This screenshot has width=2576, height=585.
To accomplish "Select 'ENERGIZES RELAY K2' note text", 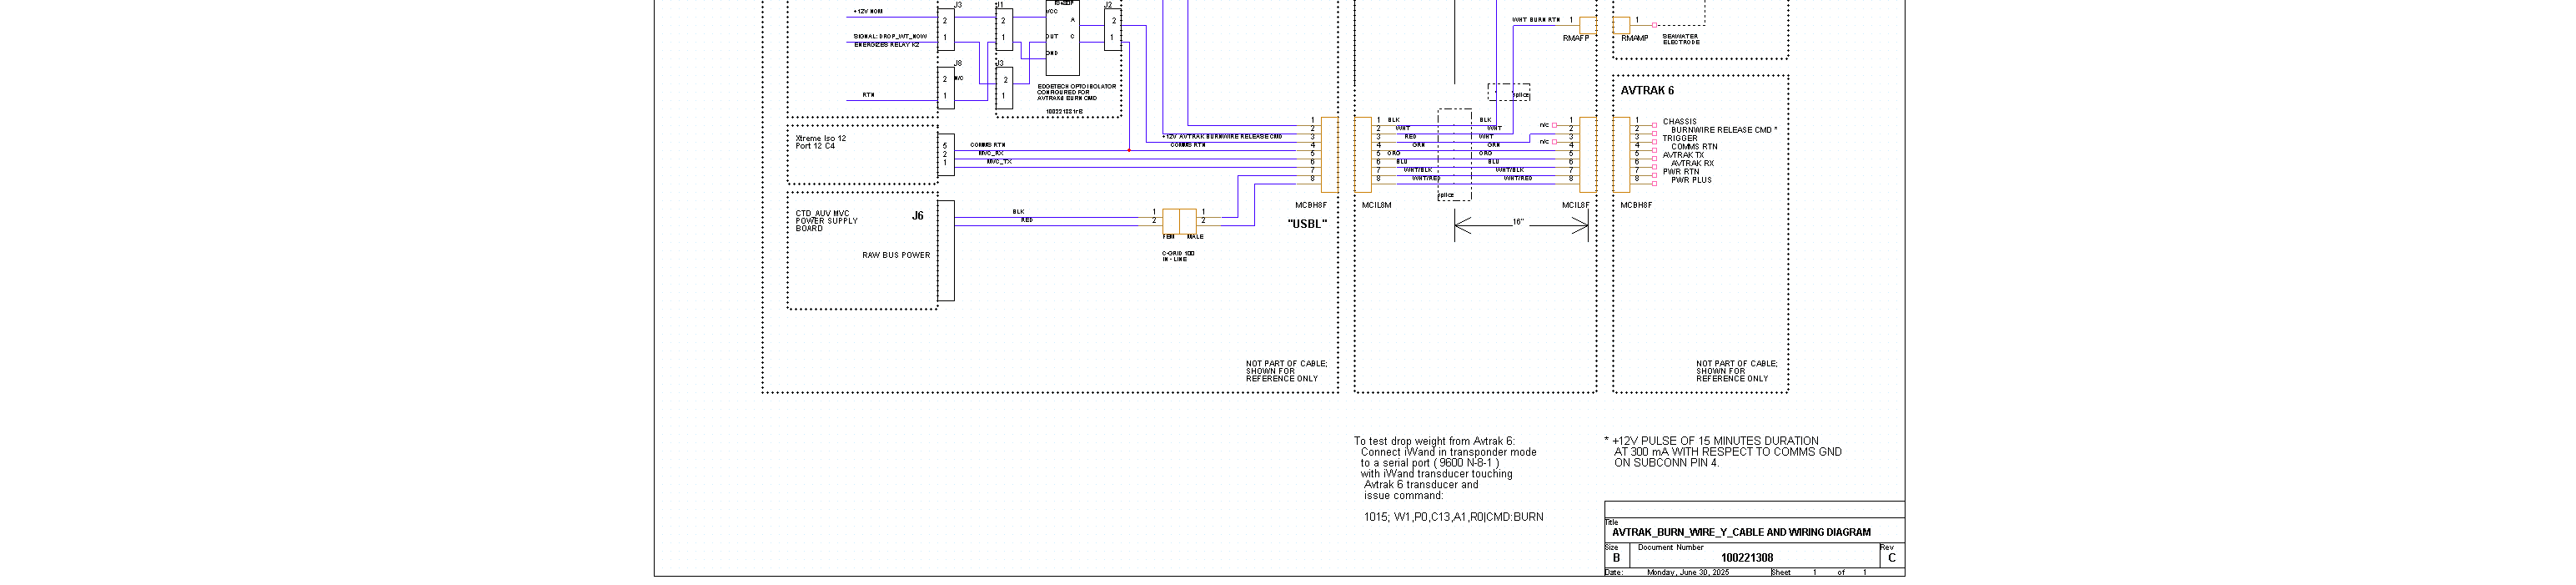I will pyautogui.click(x=886, y=45).
